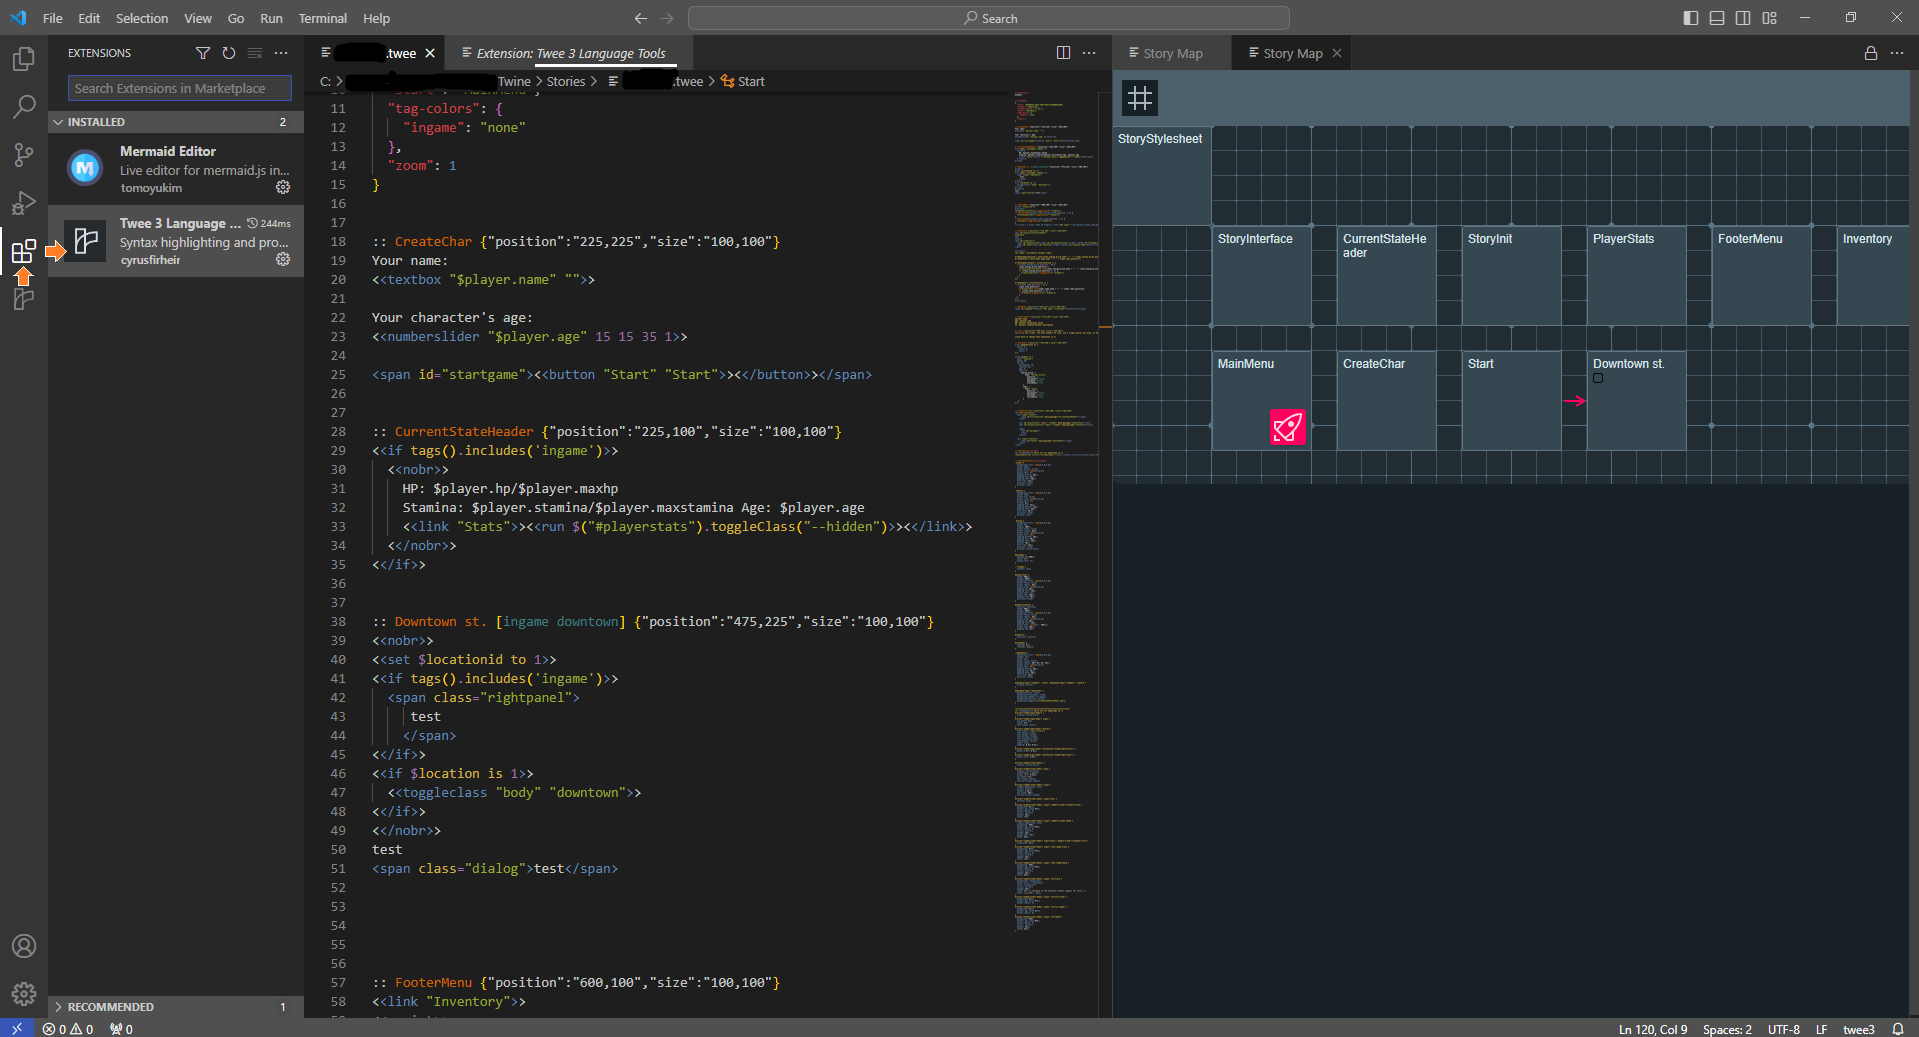
Task: Refresh the extensions list
Action: [229, 53]
